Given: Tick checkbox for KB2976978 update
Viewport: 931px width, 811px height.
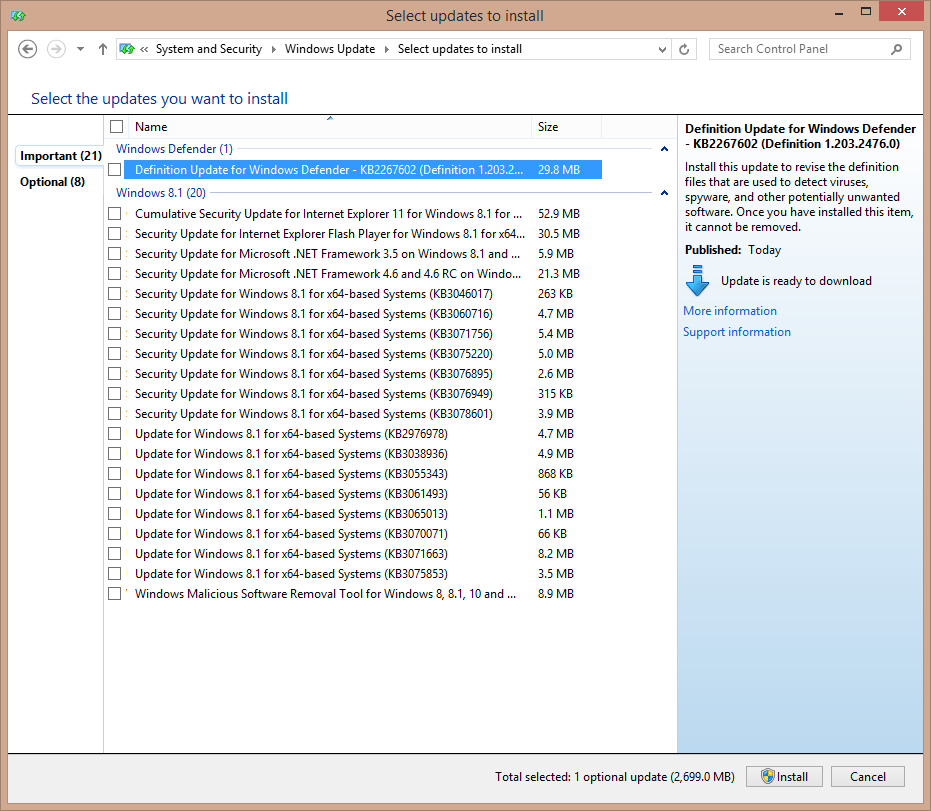Looking at the screenshot, I should pyautogui.click(x=115, y=434).
